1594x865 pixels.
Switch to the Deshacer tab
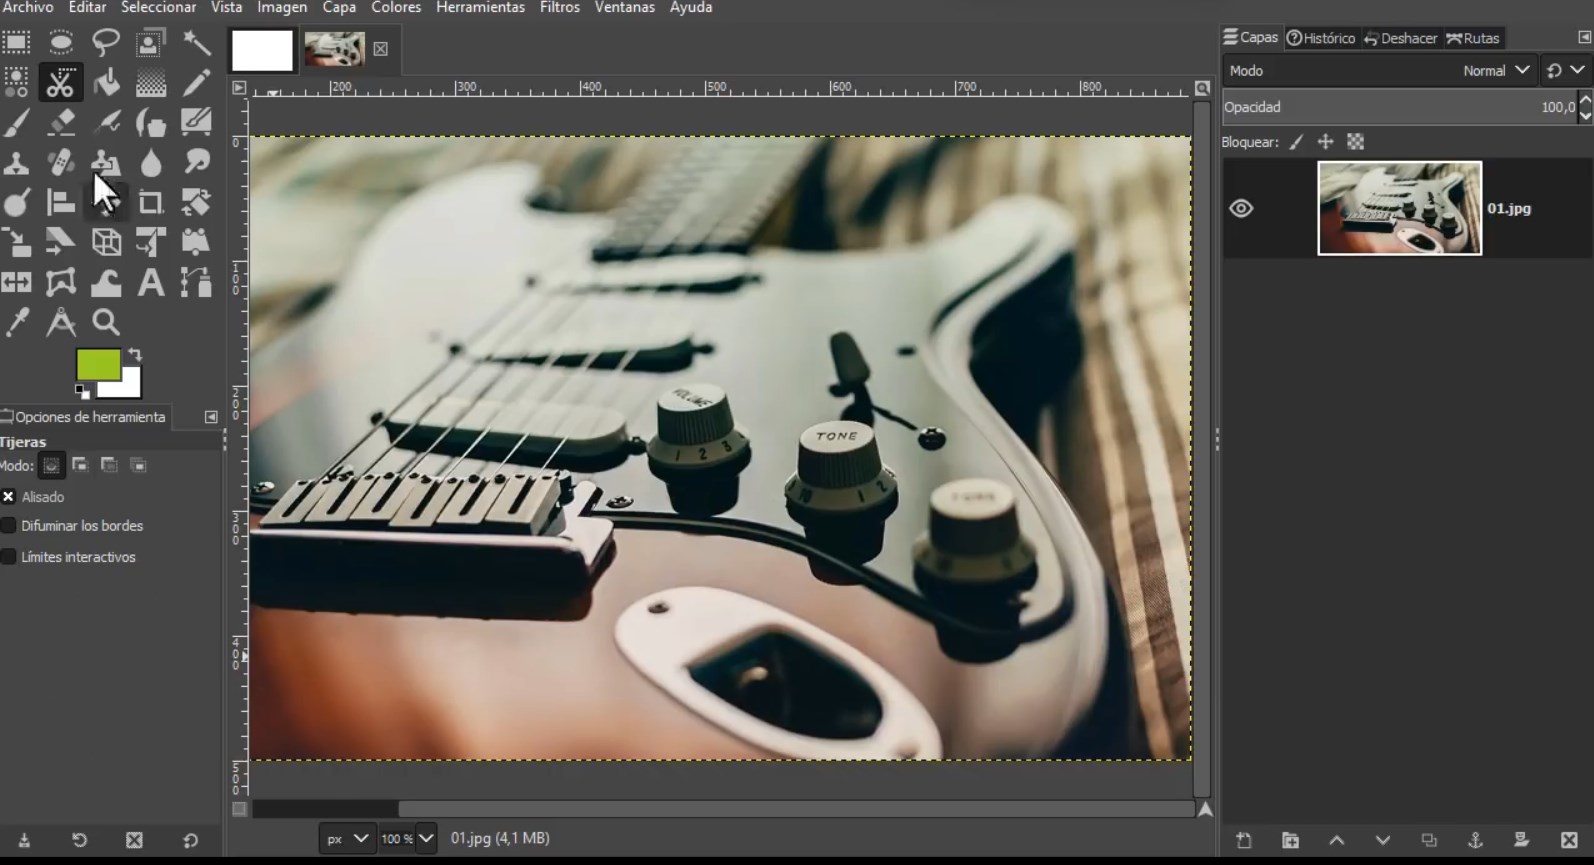point(1401,38)
